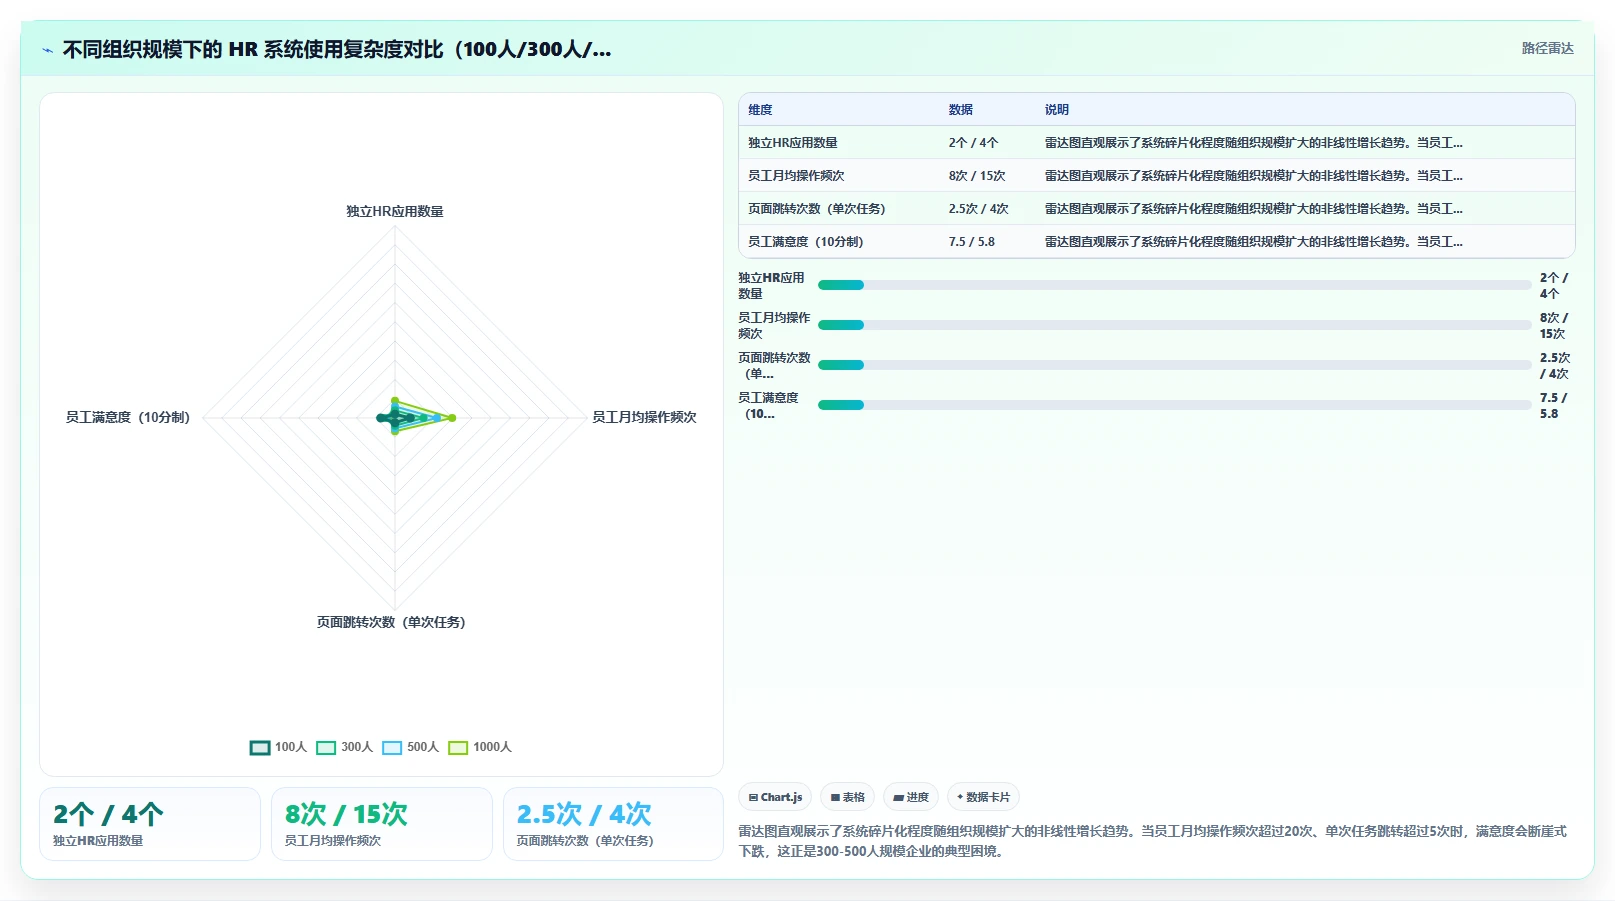The height and width of the screenshot is (901, 1615).
Task: Select the 表格 tag chip
Action: (x=847, y=797)
